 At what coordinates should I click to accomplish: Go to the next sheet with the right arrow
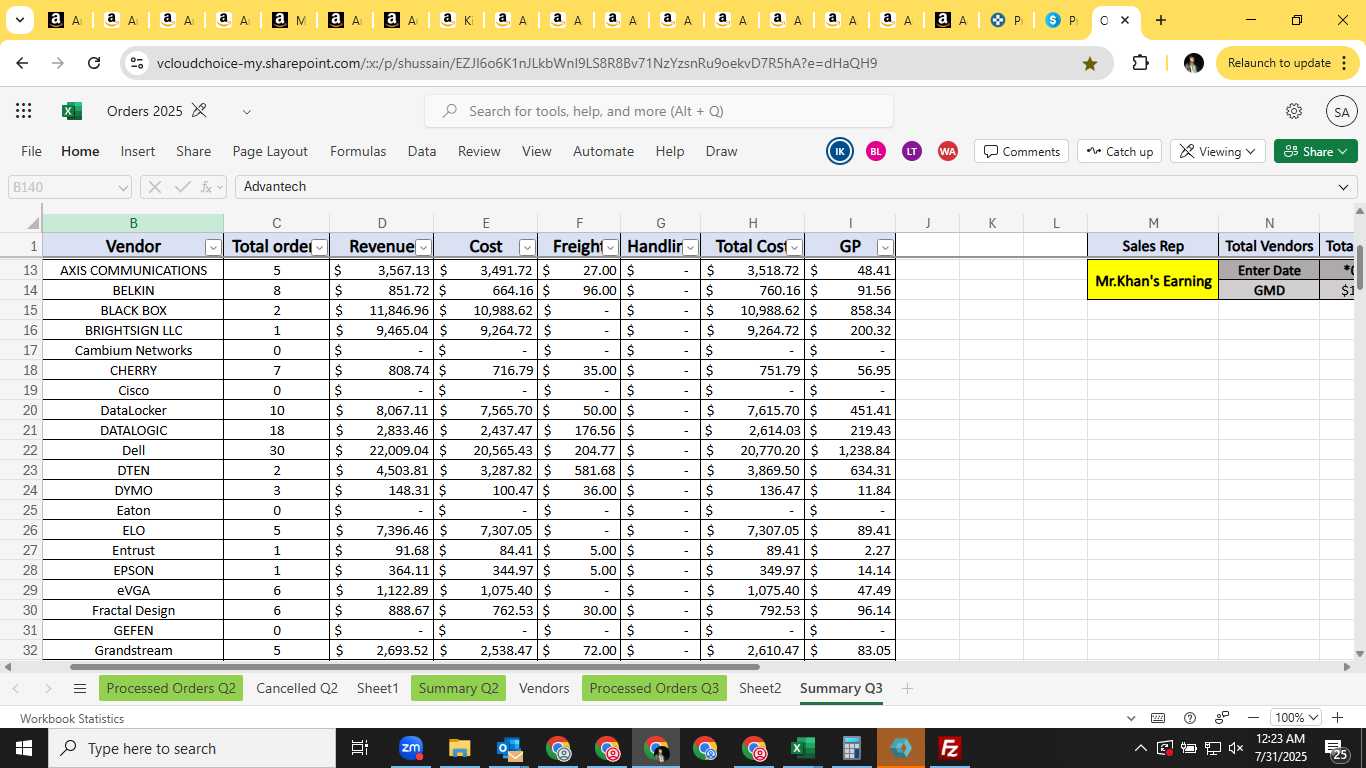tap(48, 688)
